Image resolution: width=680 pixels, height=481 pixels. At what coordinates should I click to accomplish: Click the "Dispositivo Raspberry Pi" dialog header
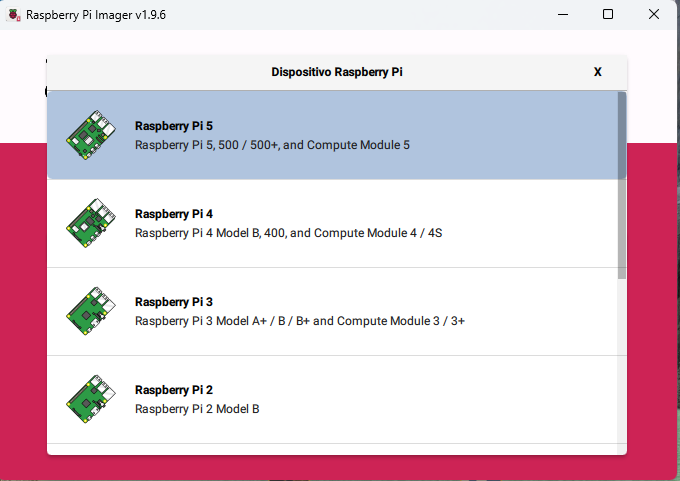(x=337, y=72)
